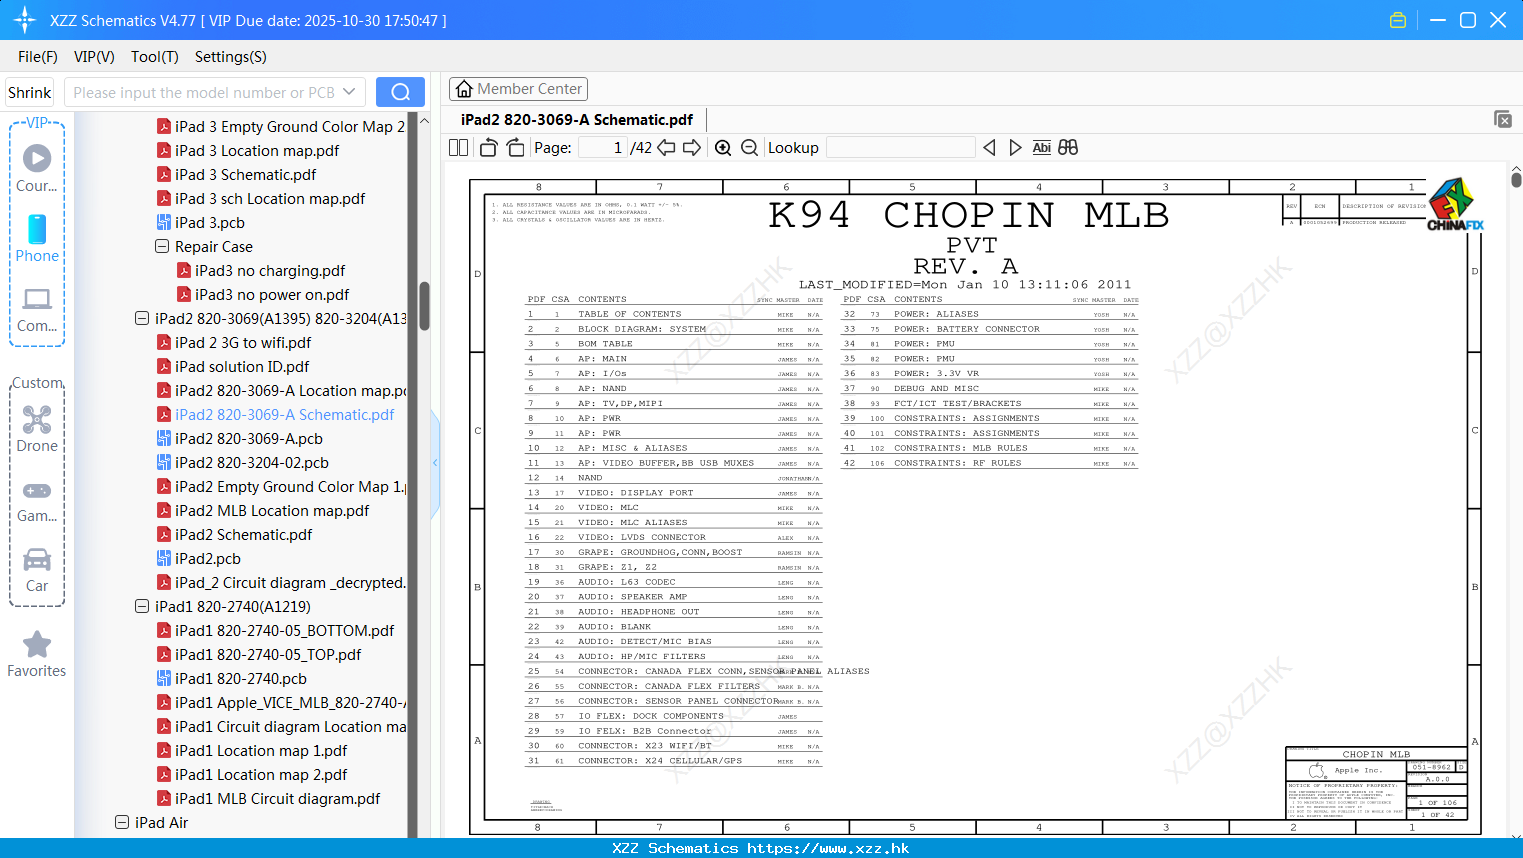The height and width of the screenshot is (858, 1523).
Task: Open model number dropdown arrow
Action: click(349, 92)
